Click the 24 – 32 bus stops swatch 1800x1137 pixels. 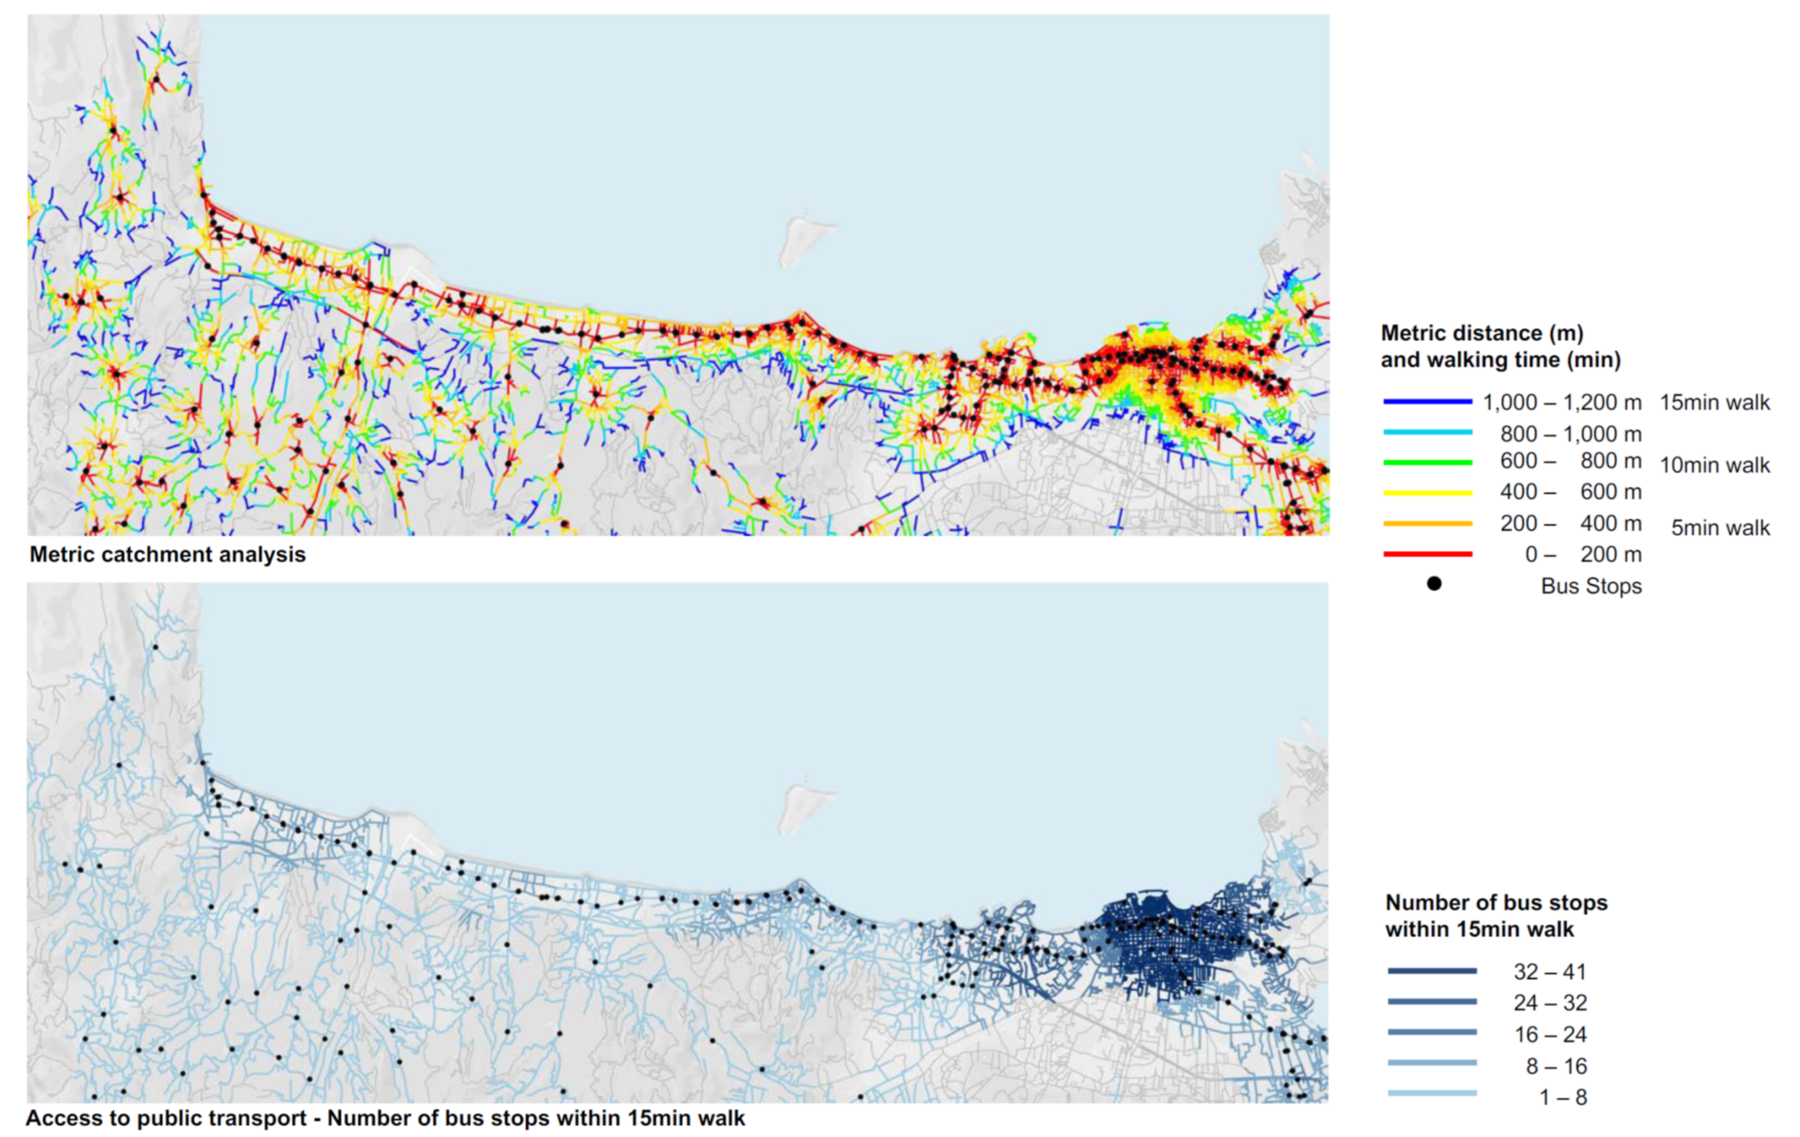click(1431, 1002)
